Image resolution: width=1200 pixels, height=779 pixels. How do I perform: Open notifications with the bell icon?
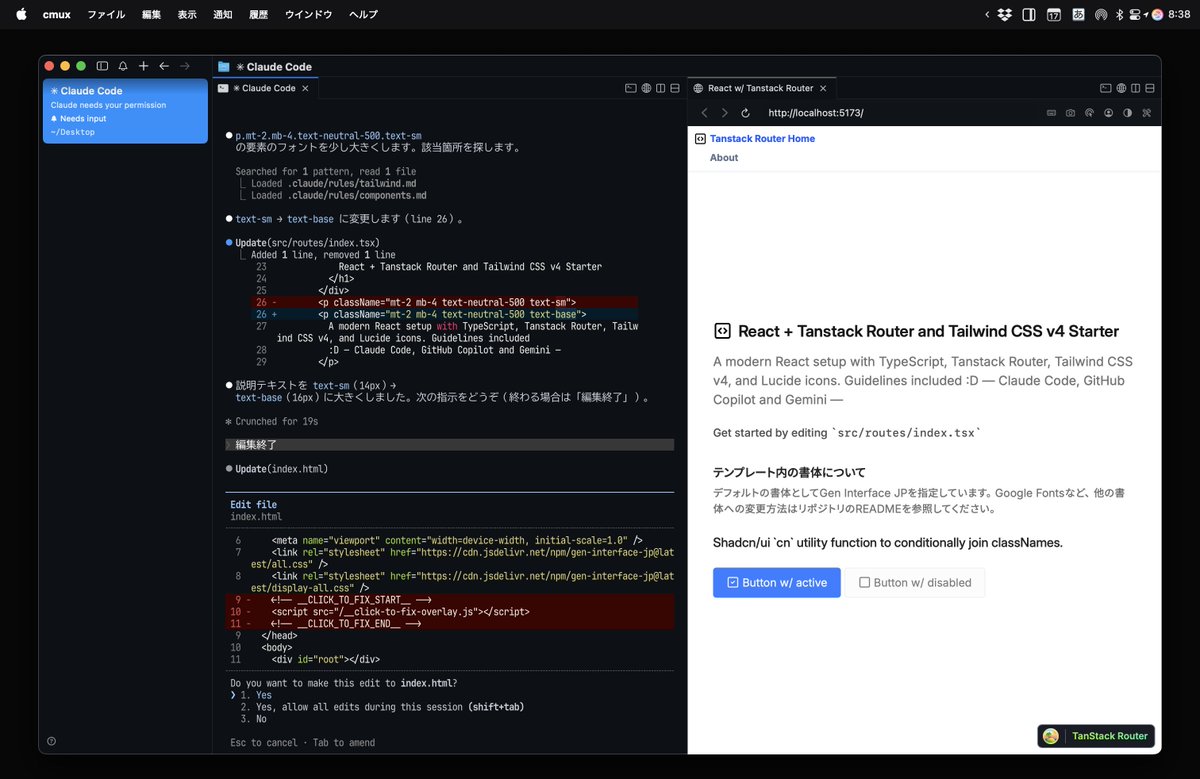123,66
